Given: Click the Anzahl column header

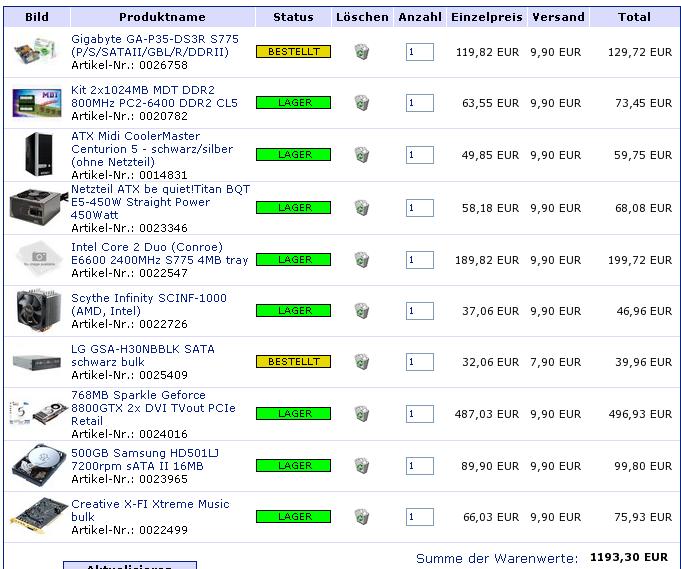Looking at the screenshot, I should pyautogui.click(x=420, y=17).
